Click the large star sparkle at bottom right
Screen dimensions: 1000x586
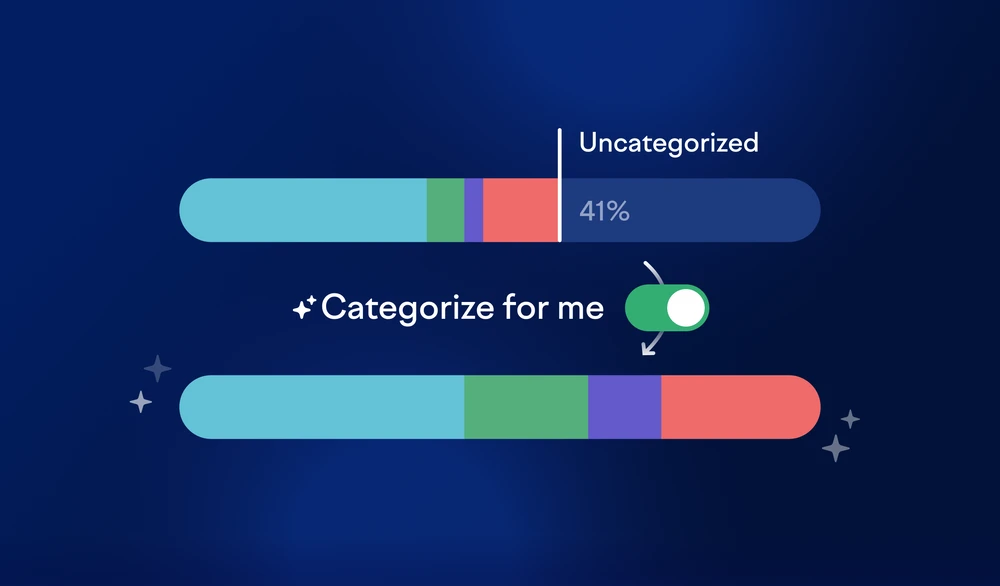[835, 448]
